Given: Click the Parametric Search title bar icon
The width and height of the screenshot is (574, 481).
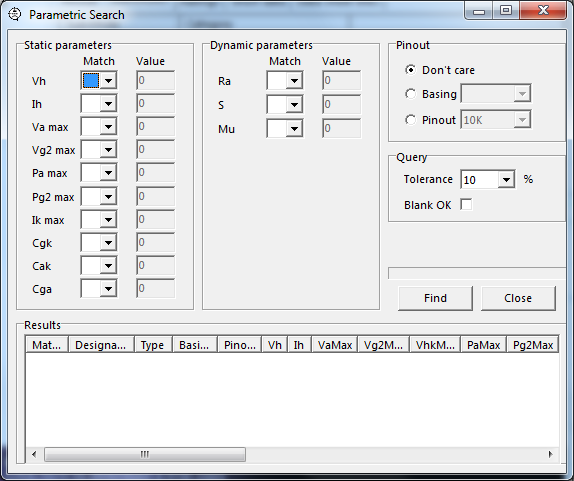Looking at the screenshot, I should click(15, 15).
